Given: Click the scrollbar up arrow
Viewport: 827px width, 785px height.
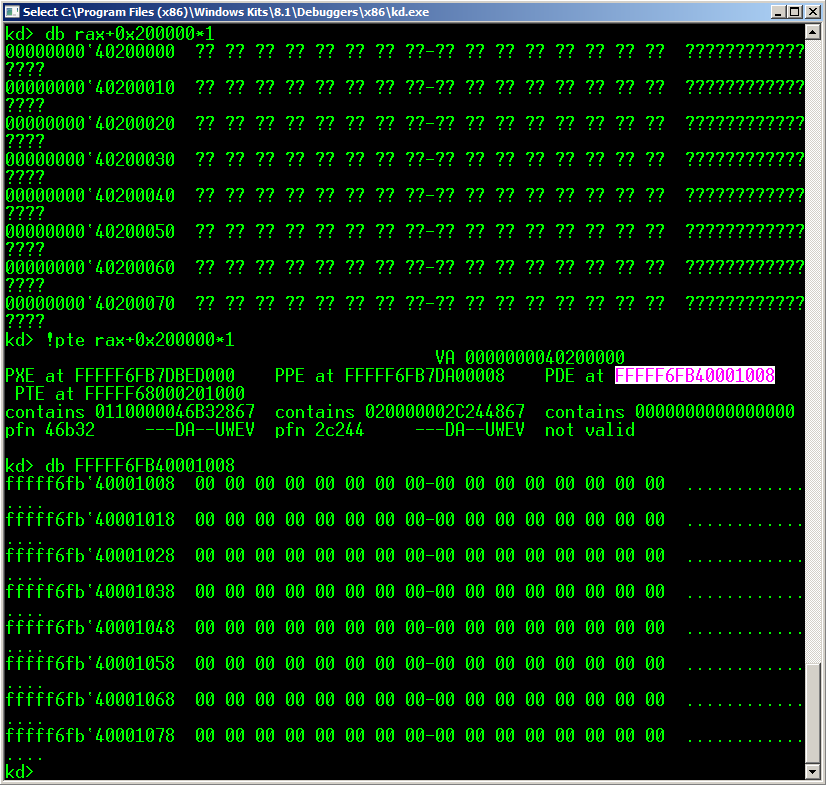Looking at the screenshot, I should [813, 33].
